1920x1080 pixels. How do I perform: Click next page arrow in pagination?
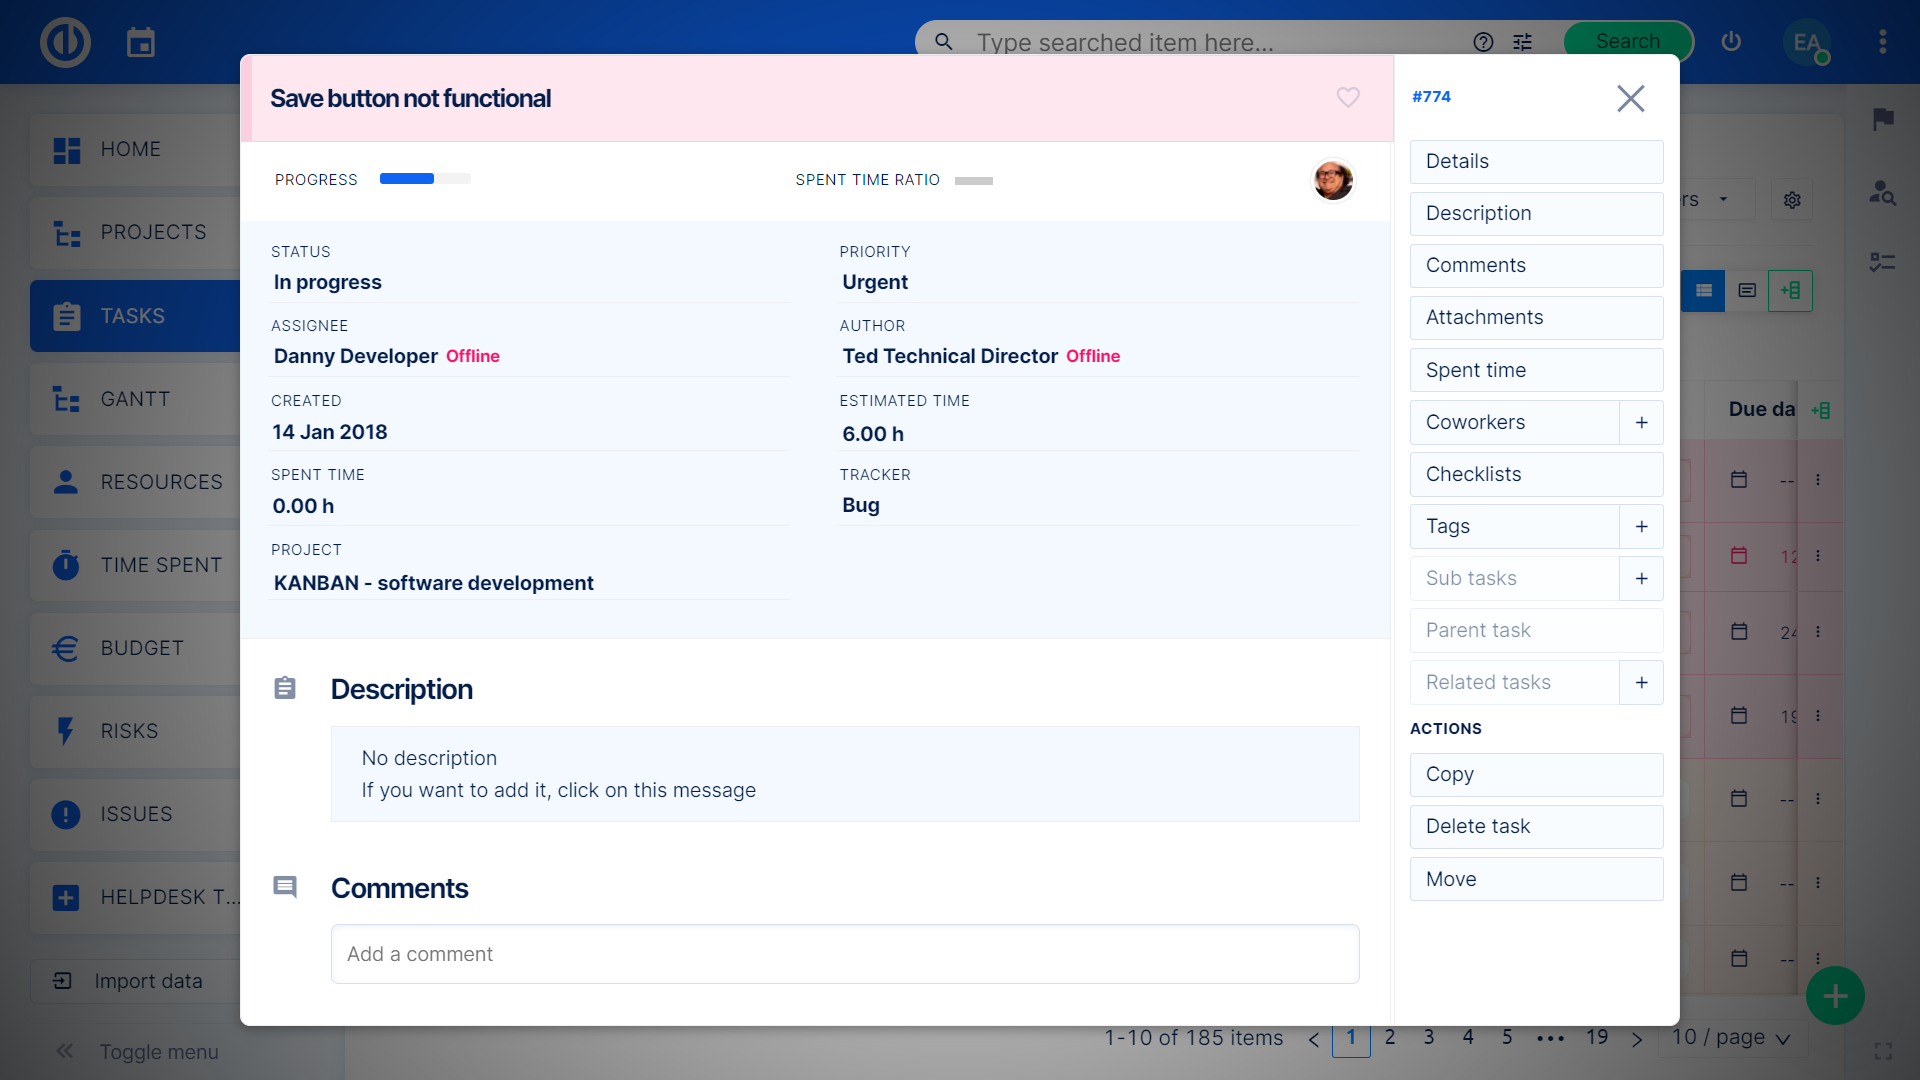pyautogui.click(x=1637, y=1039)
